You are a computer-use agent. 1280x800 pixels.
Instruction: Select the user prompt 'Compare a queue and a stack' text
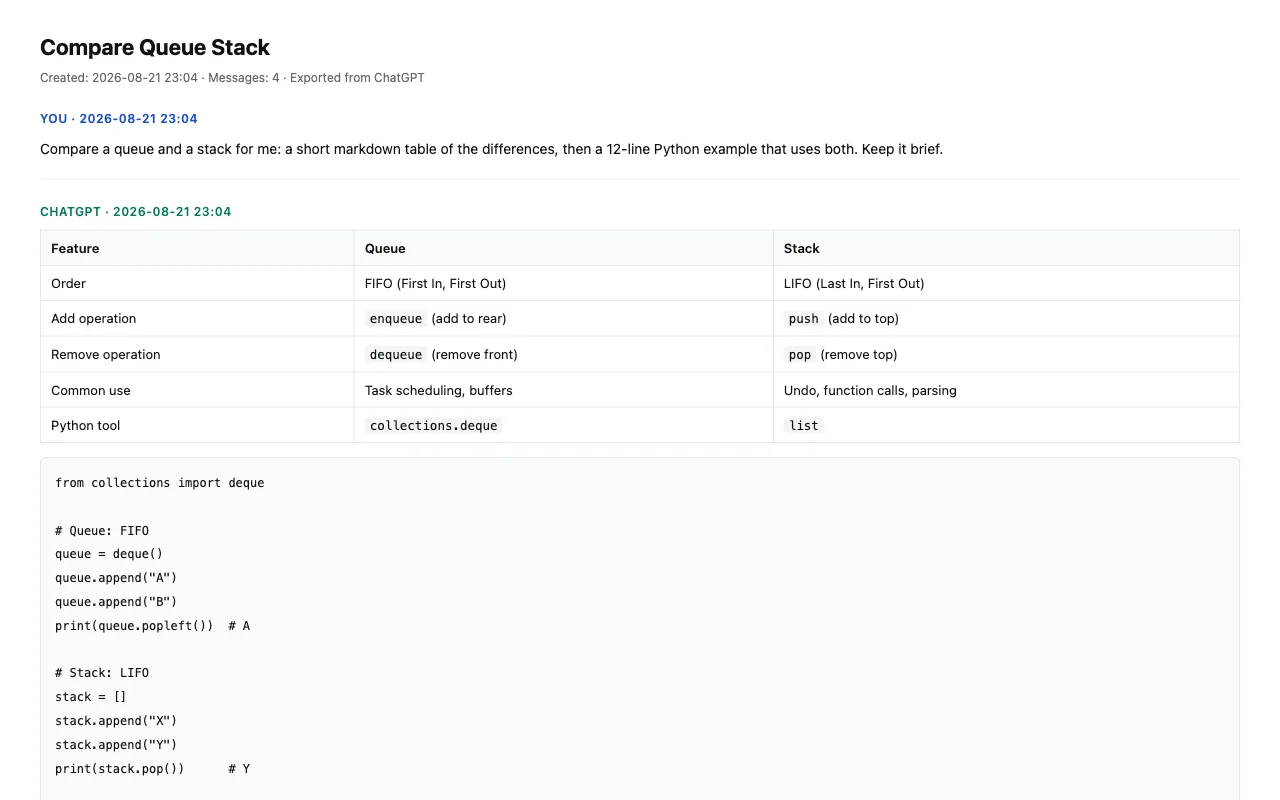(x=491, y=149)
